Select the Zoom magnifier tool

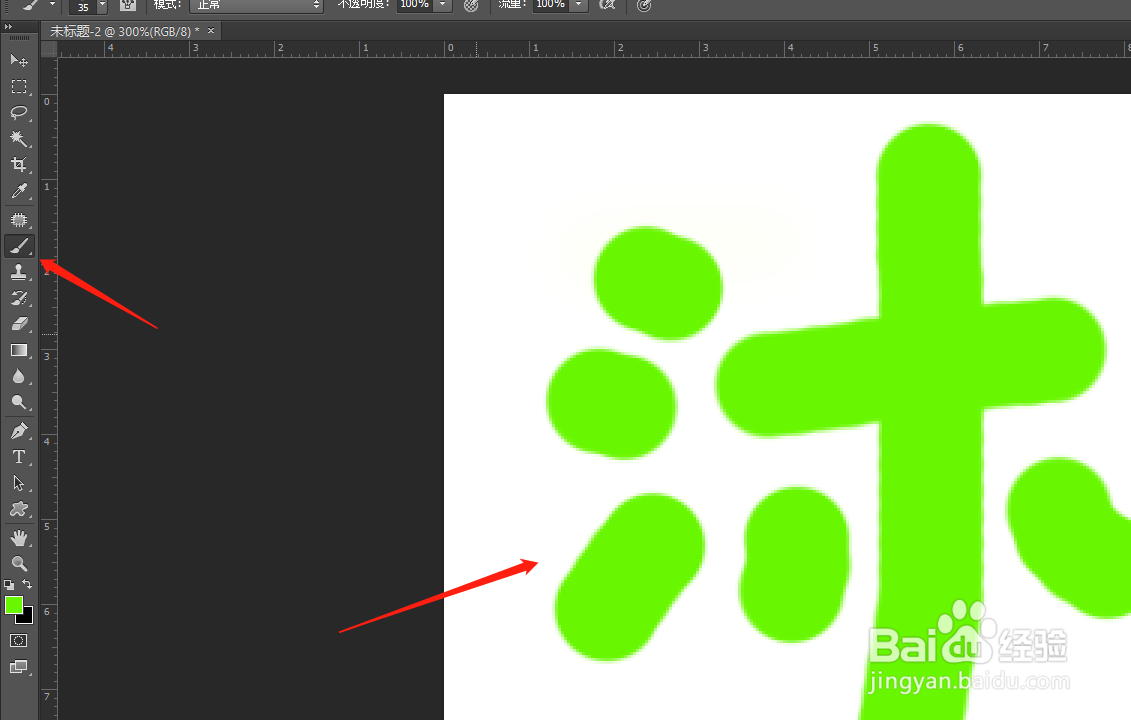click(19, 563)
